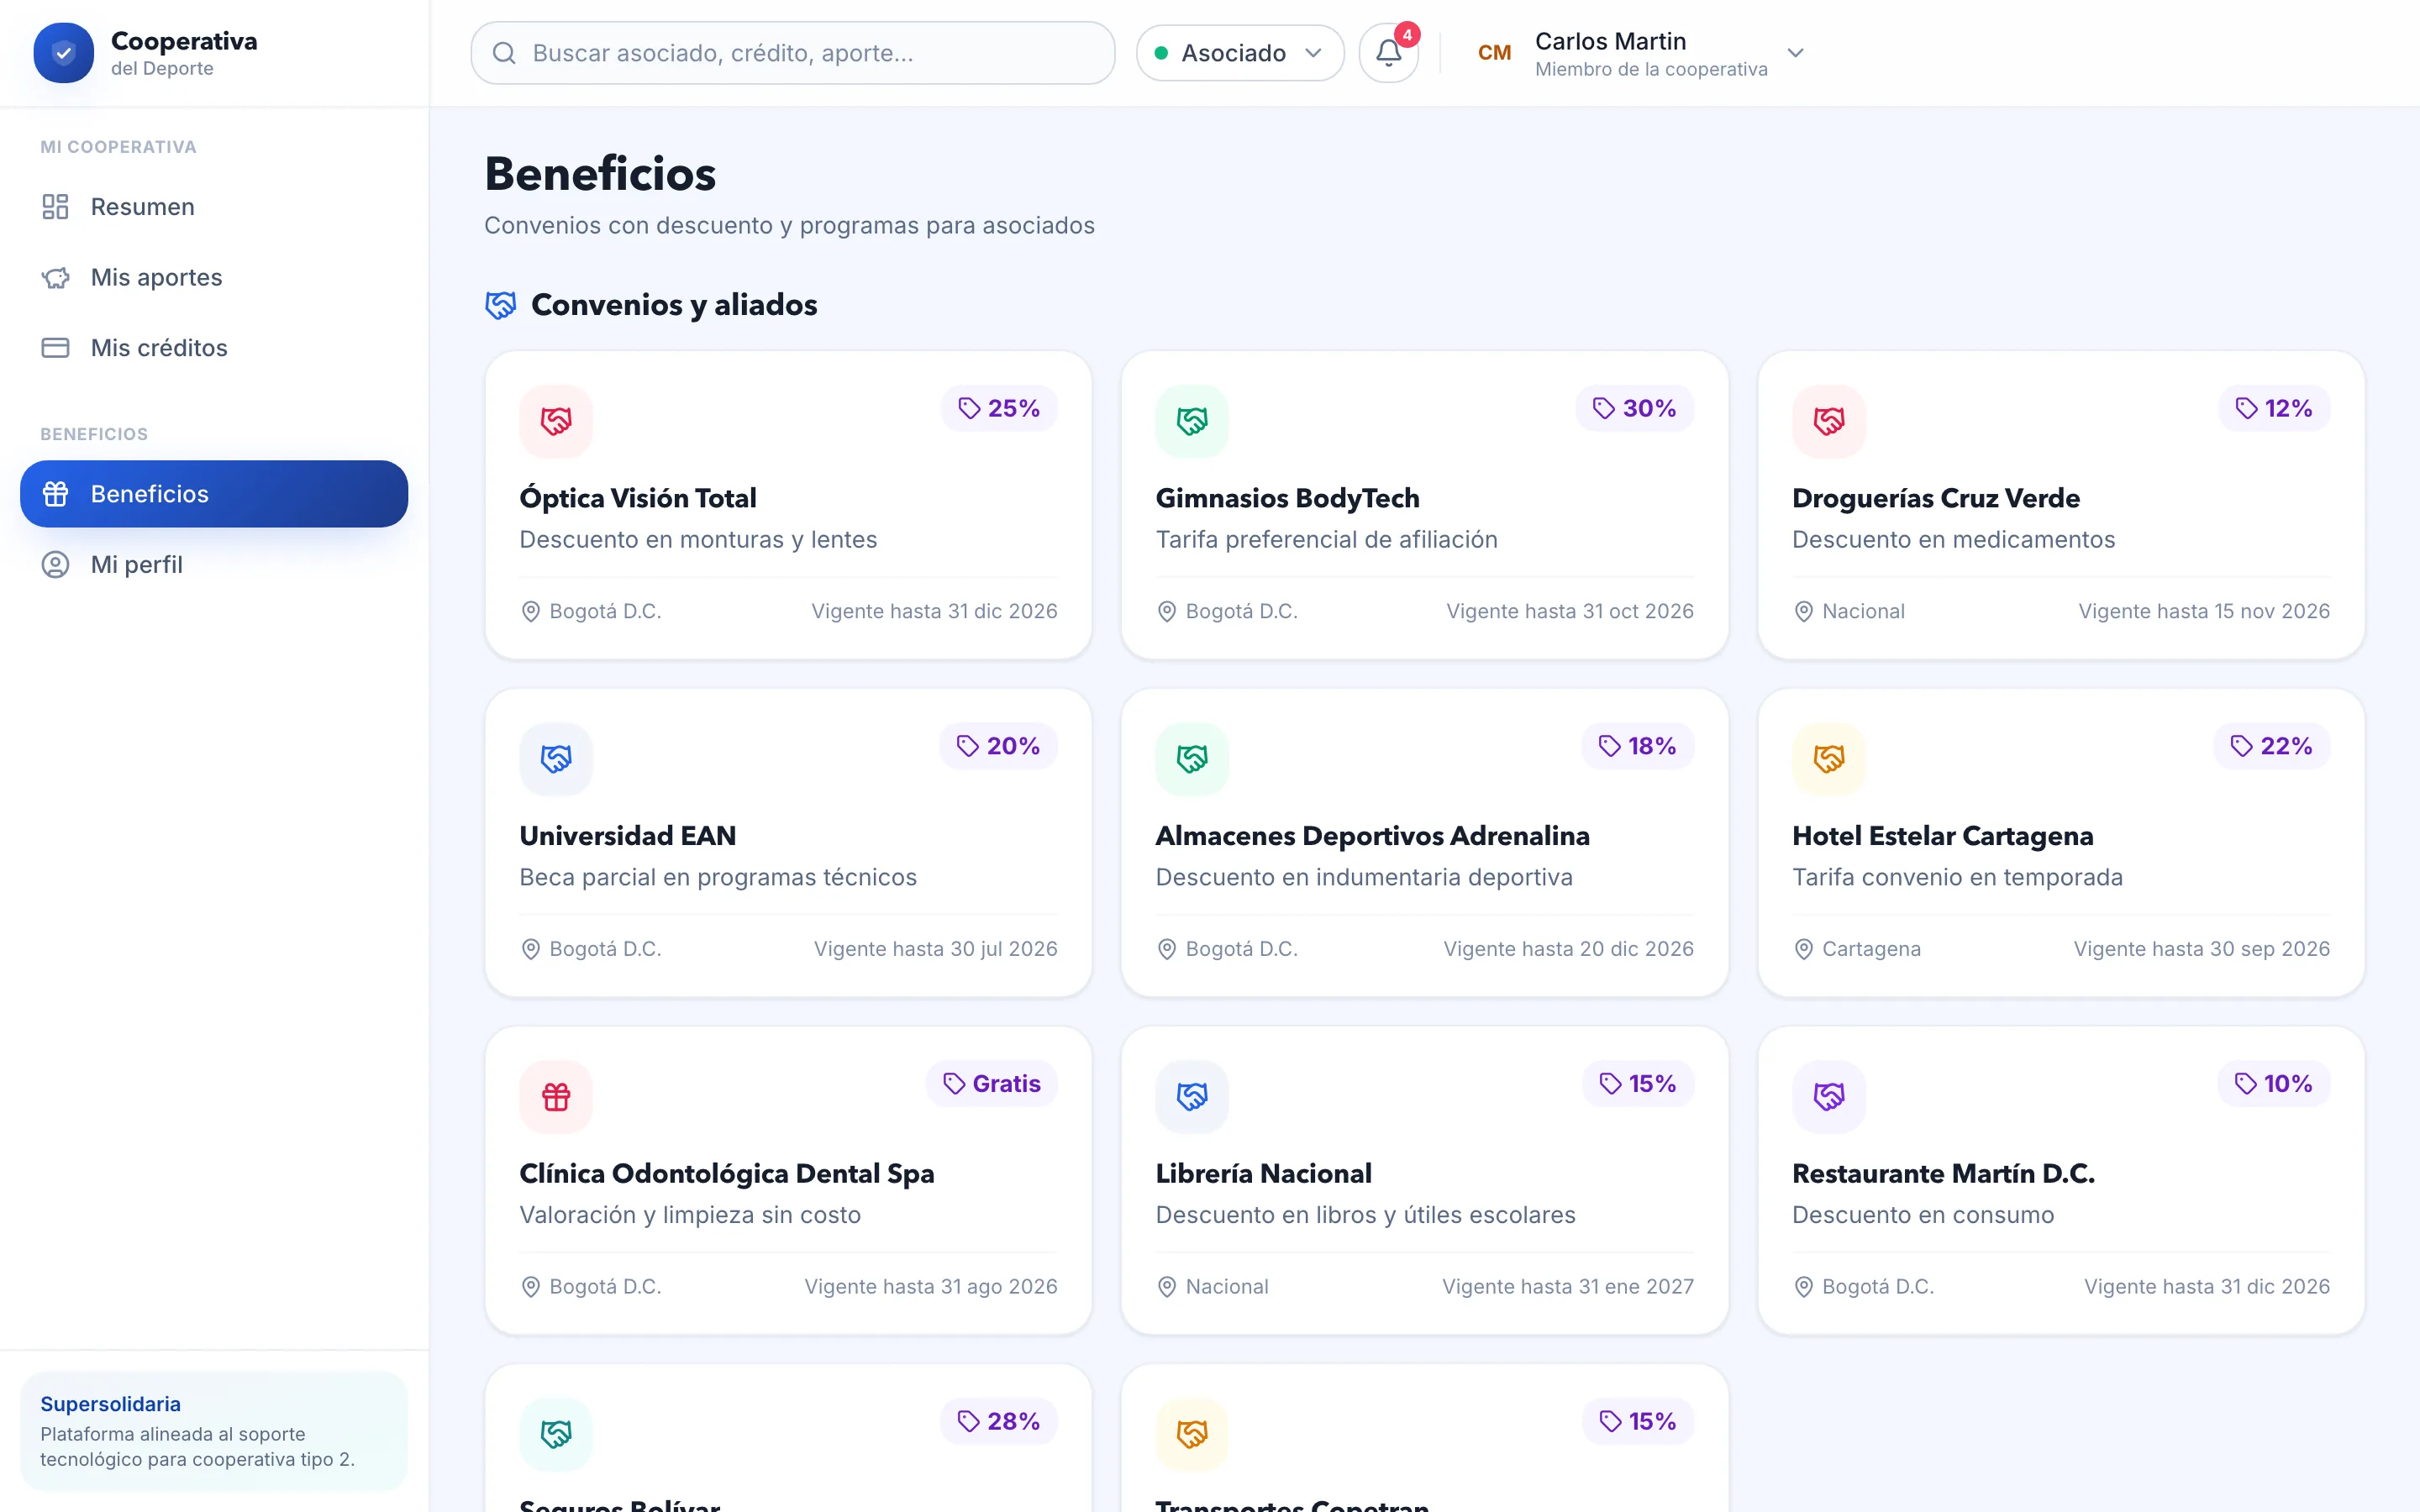Click the 12% tag on Cruz Verde card

2274,408
